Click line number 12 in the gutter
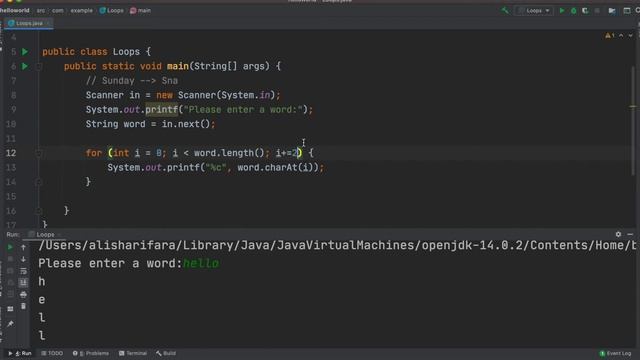 [x=11, y=153]
